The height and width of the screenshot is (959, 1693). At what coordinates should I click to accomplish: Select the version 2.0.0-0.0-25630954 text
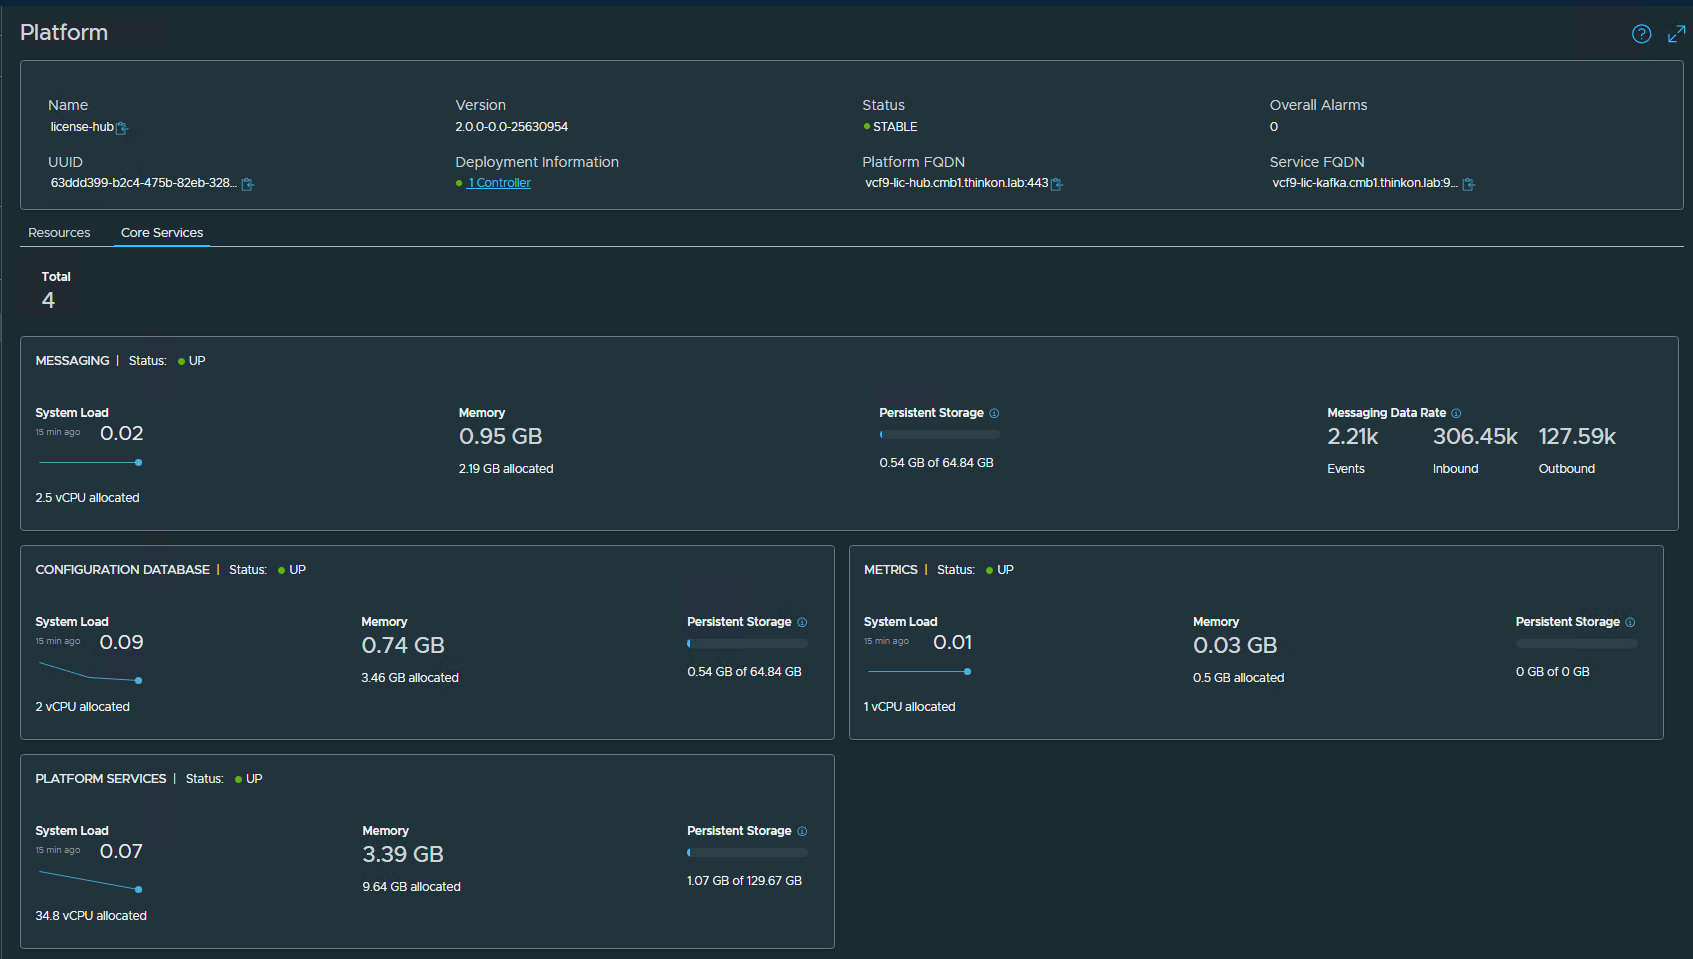(x=512, y=127)
